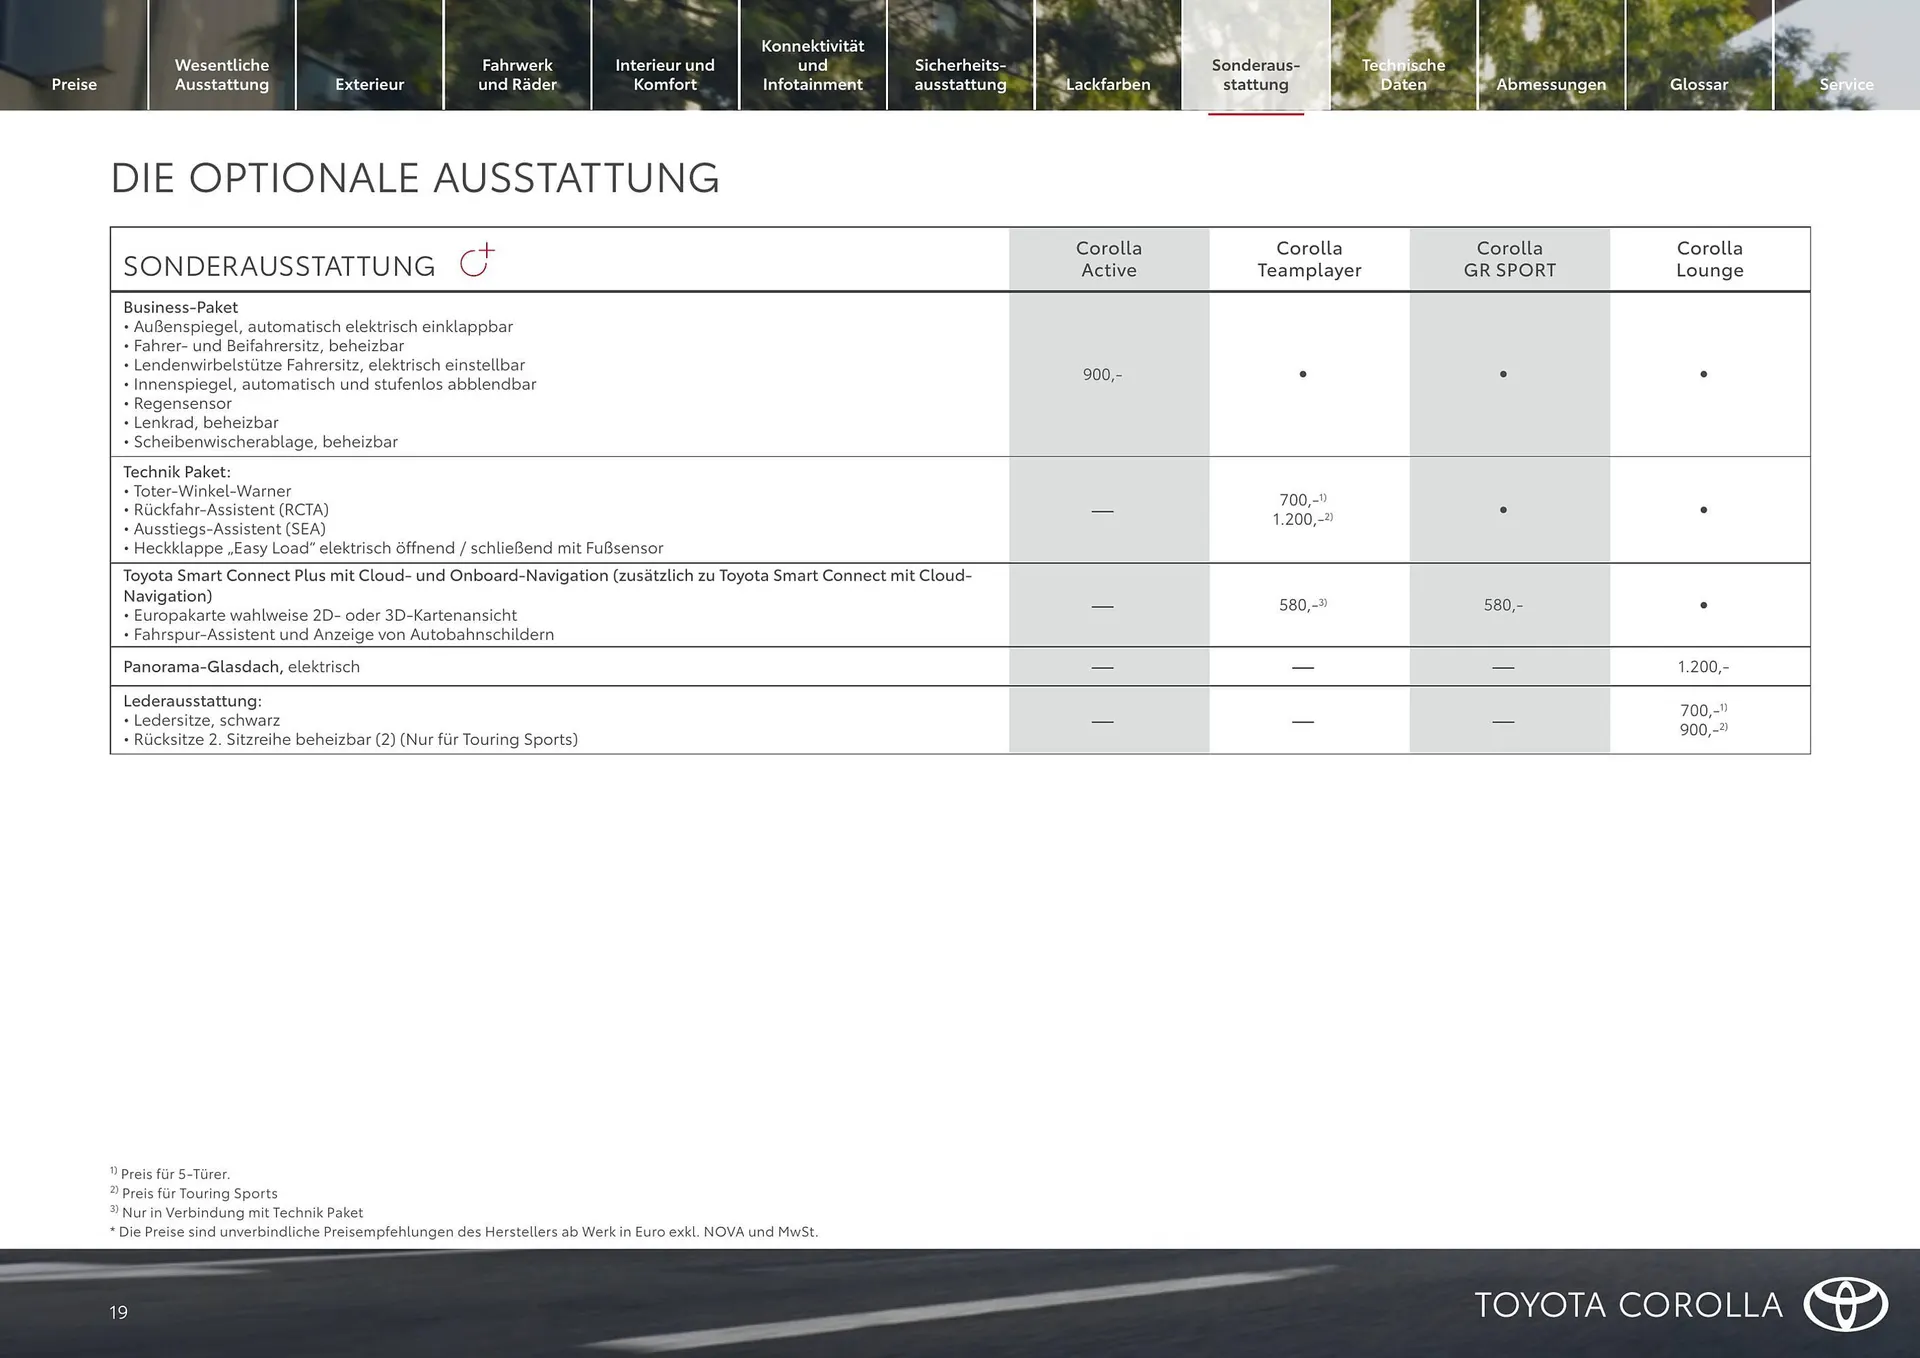Switch to the Technische Daten tab
This screenshot has height=1358, width=1920.
(x=1403, y=74)
